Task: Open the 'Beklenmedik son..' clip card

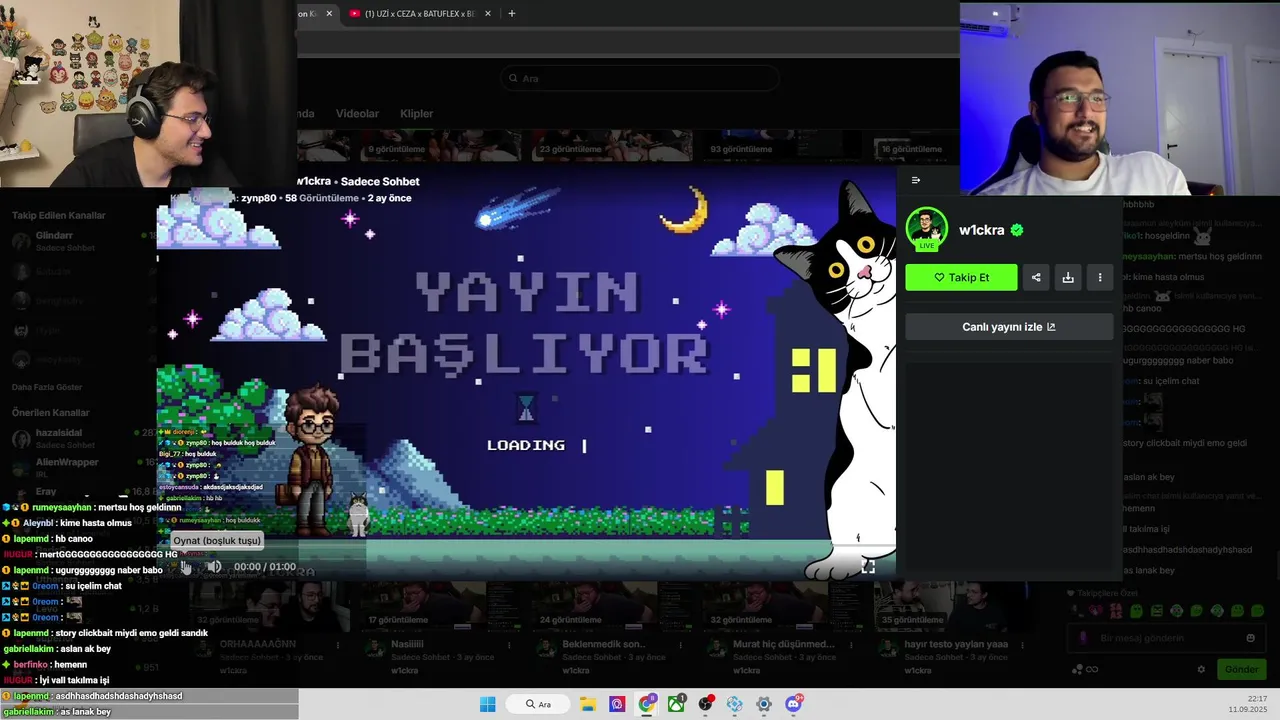Action: point(612,629)
